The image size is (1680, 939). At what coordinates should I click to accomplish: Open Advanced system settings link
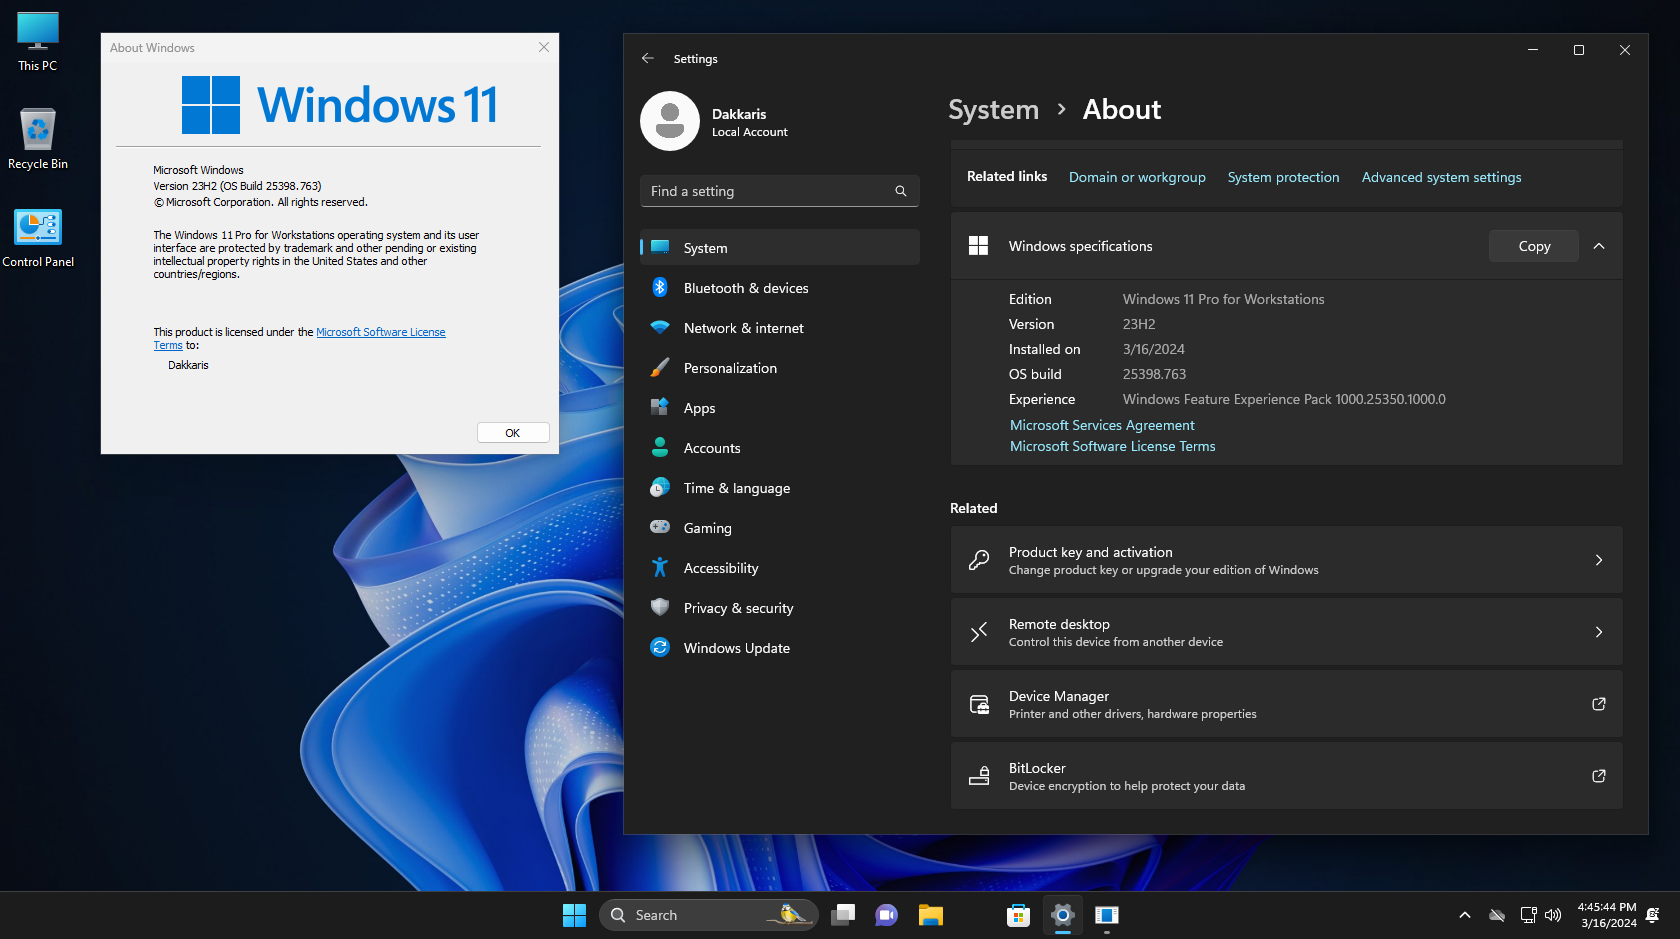tap(1441, 177)
